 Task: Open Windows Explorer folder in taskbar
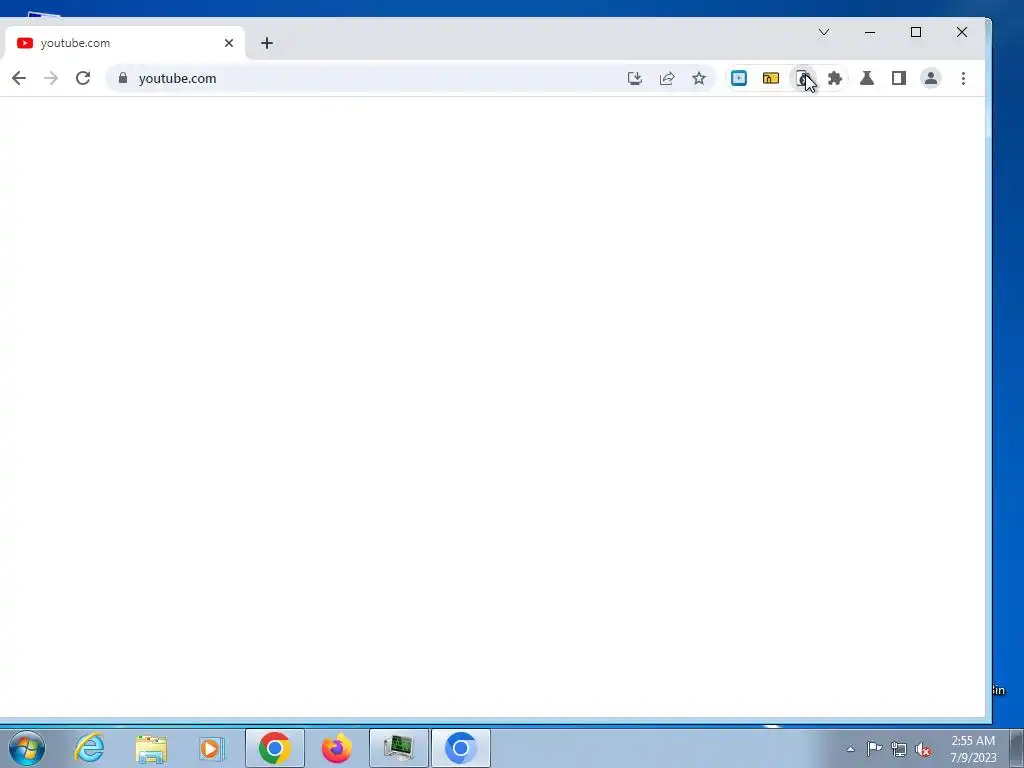pyautogui.click(x=151, y=748)
